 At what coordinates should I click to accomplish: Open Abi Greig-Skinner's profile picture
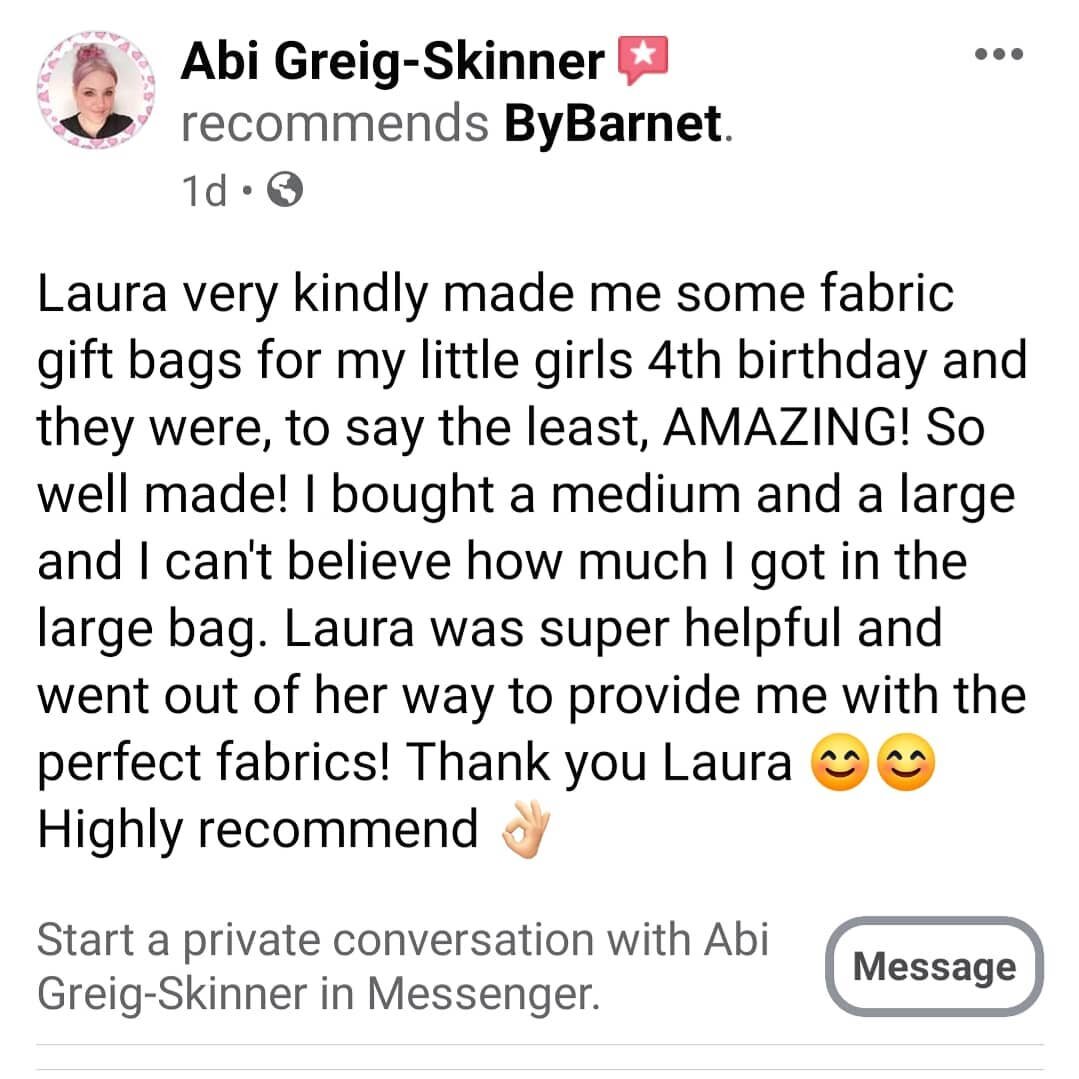coord(96,89)
